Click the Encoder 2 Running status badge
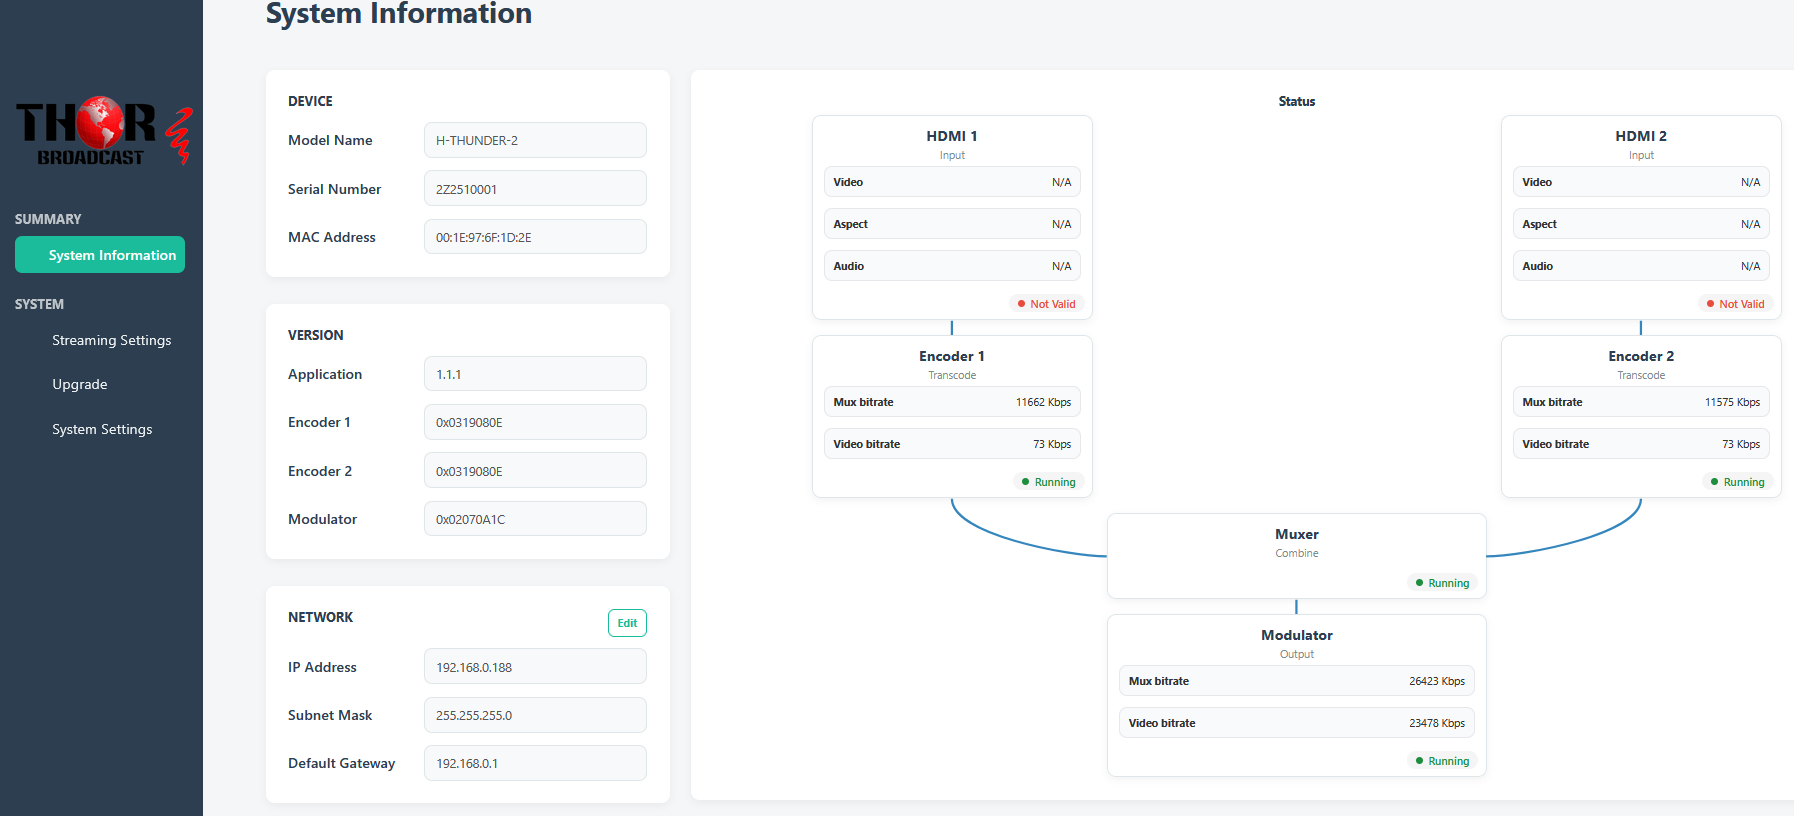 click(x=1737, y=482)
